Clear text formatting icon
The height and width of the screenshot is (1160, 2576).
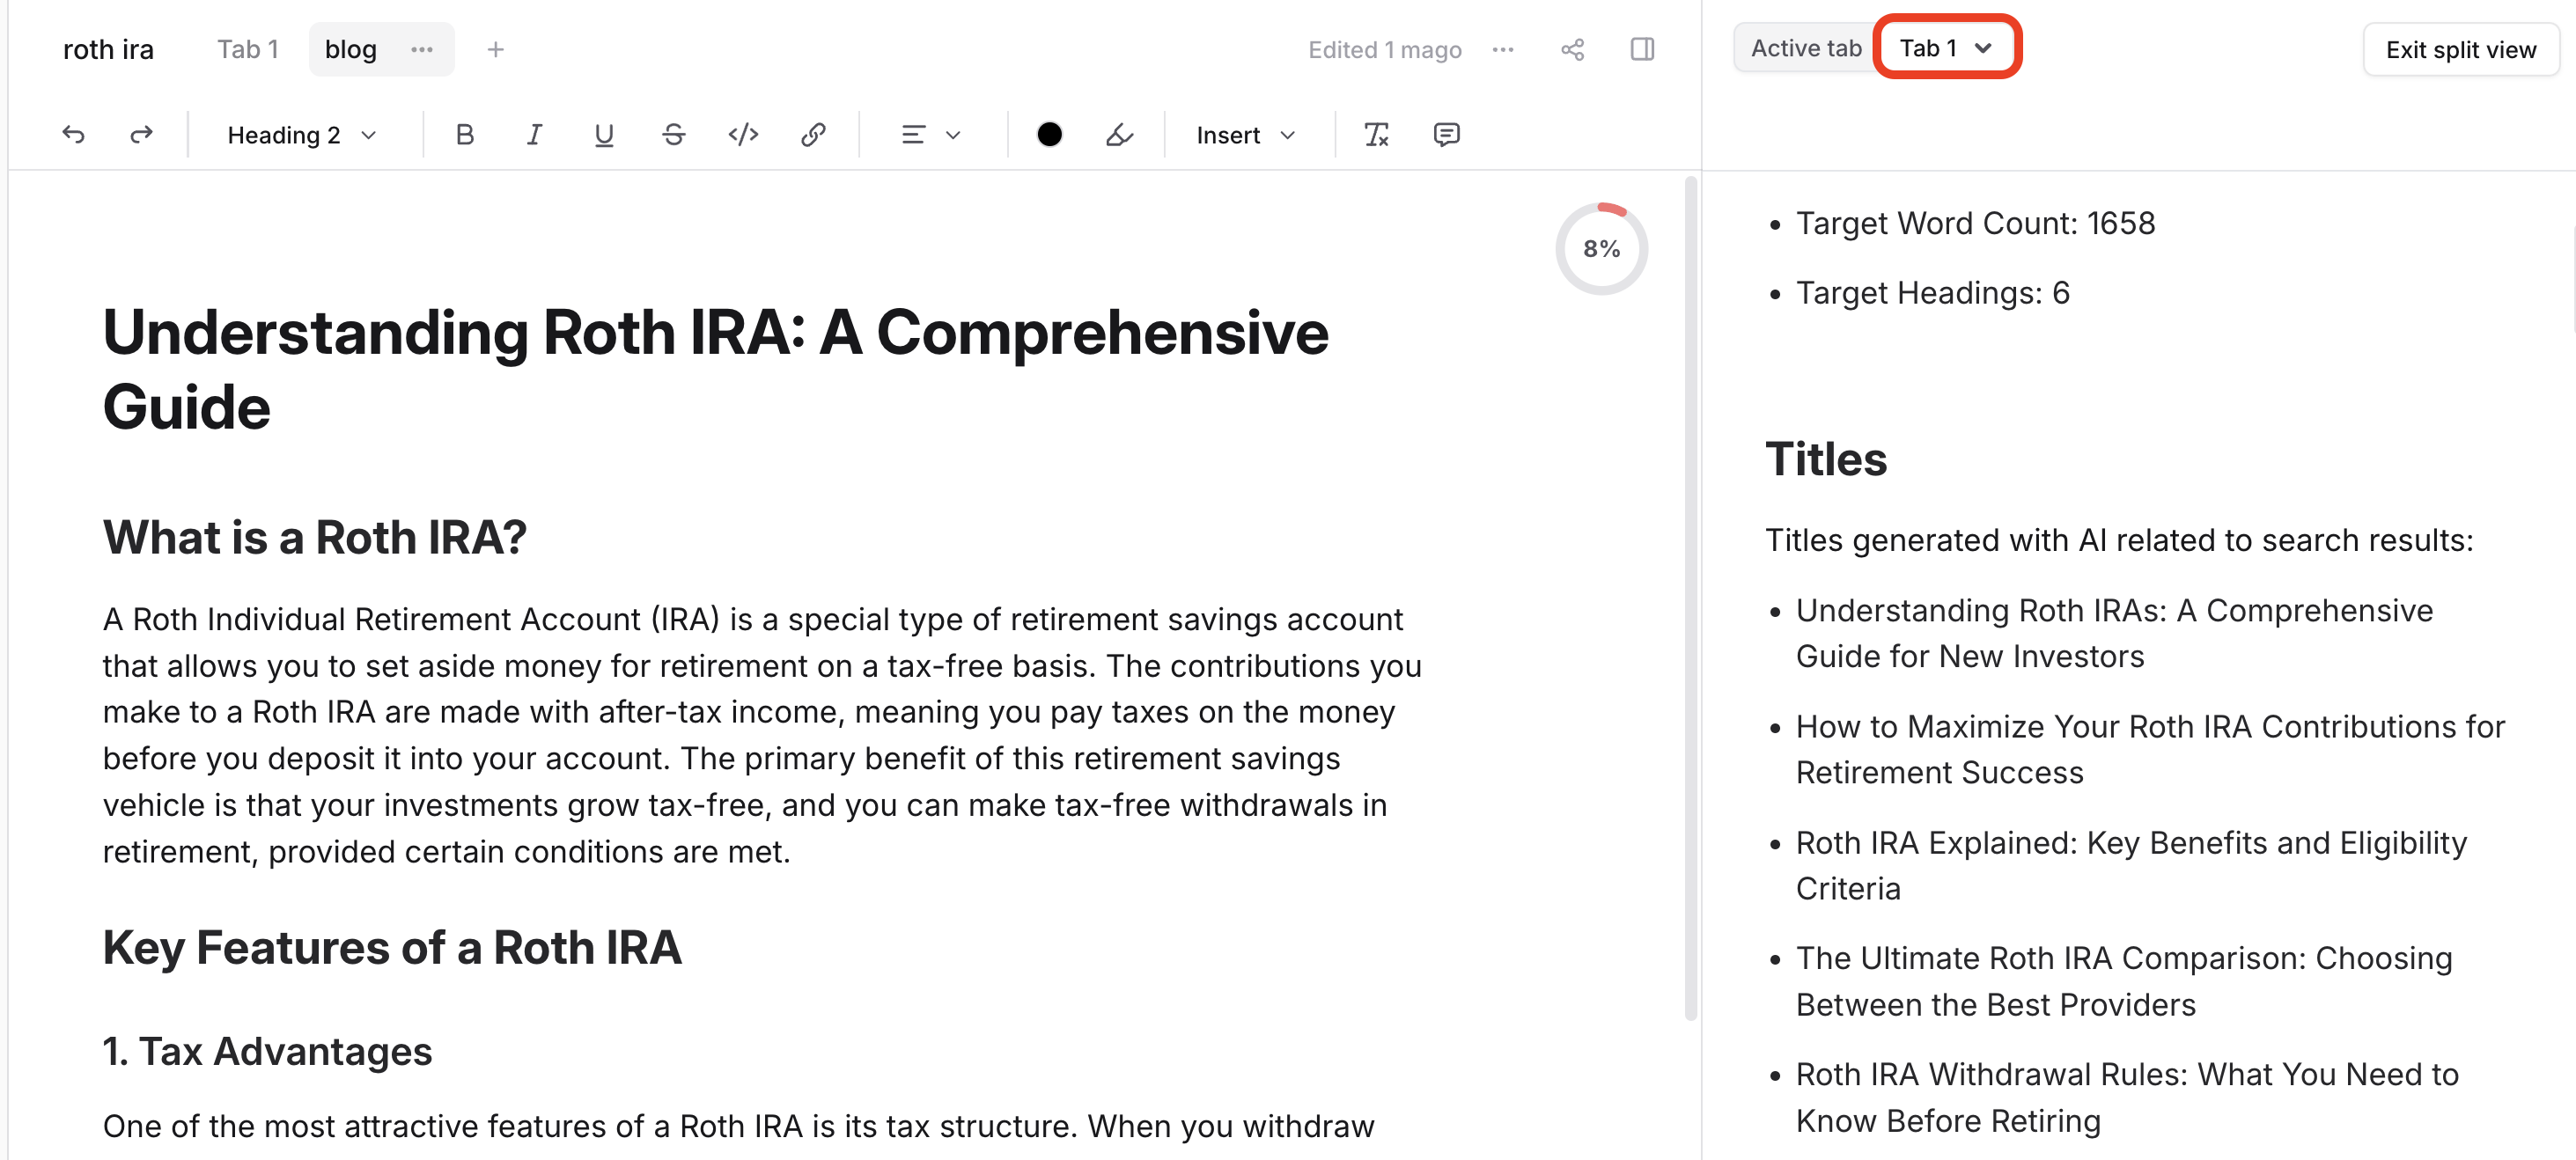tap(1376, 135)
